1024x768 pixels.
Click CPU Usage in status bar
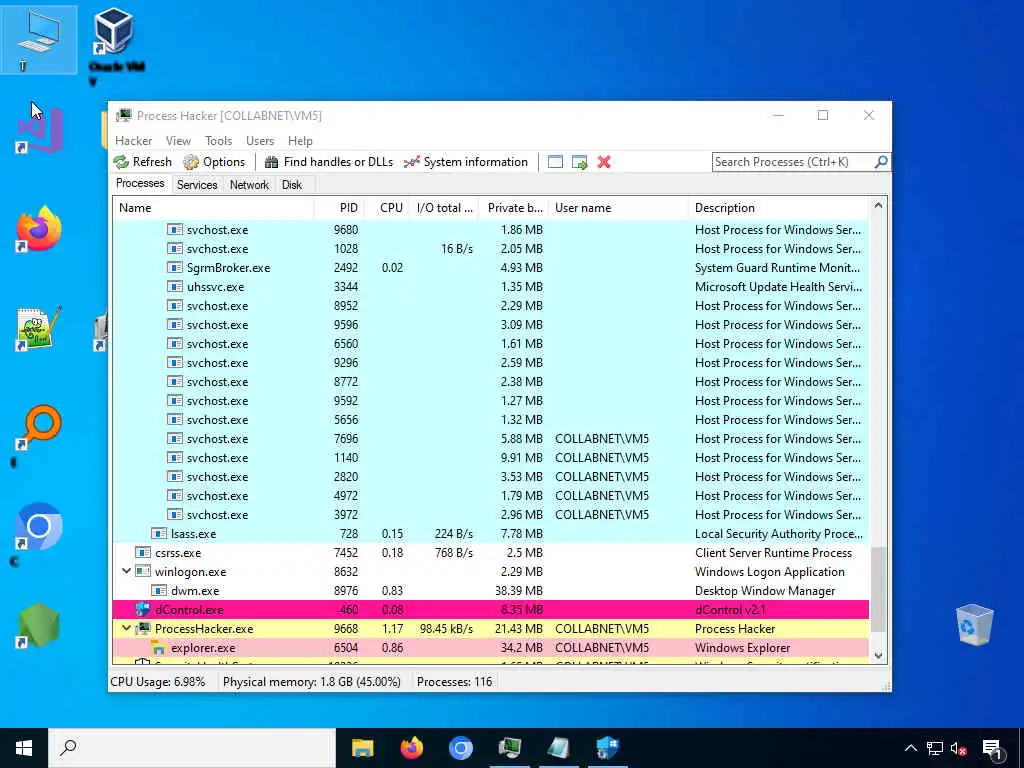(157, 682)
